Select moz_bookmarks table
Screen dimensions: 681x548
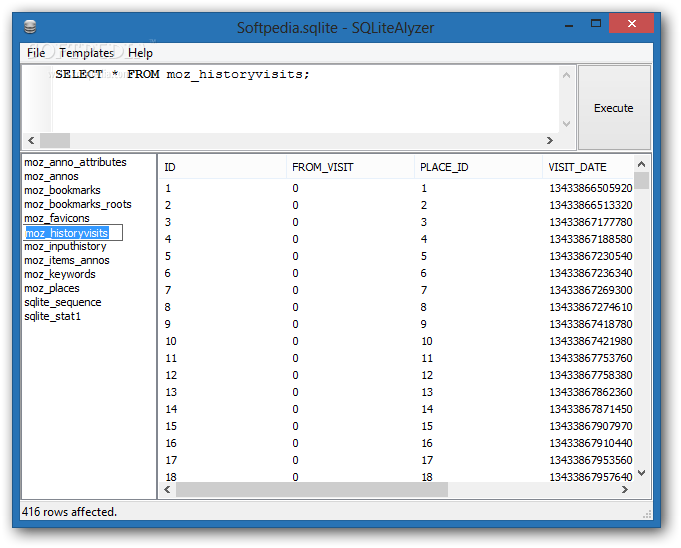[x=62, y=190]
